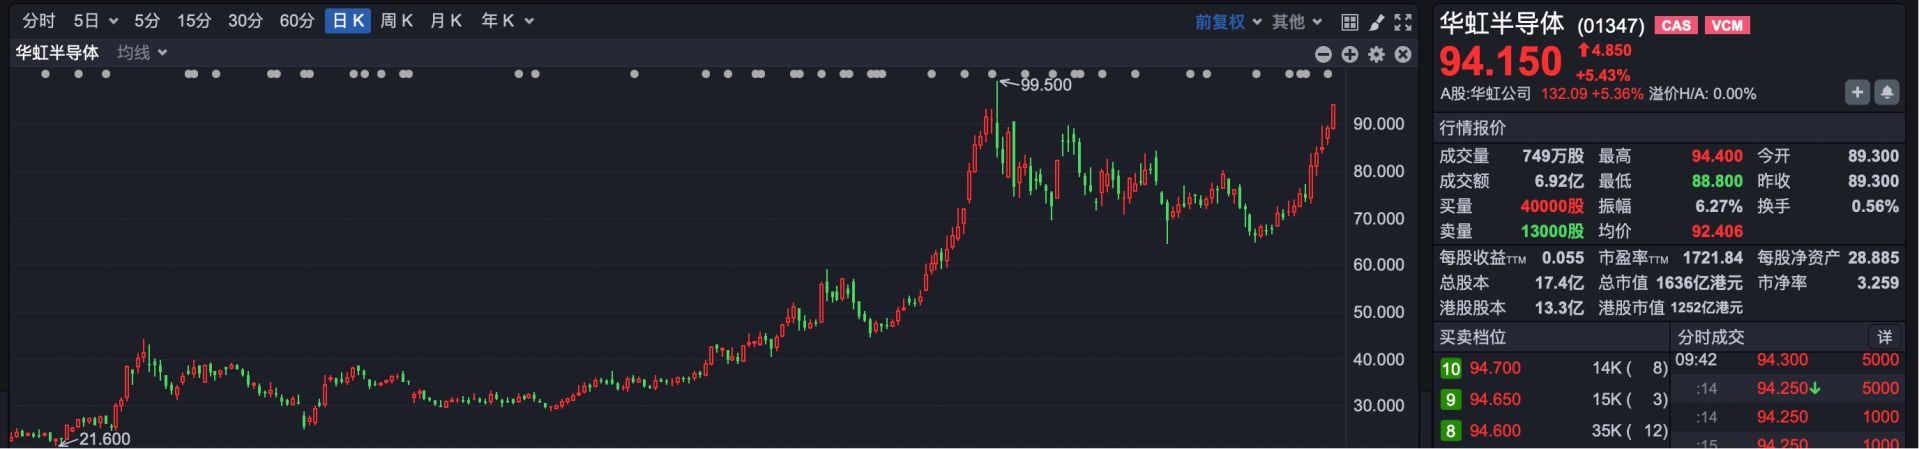The width and height of the screenshot is (1919, 449).
Task: Open the multi-chart grid layout
Action: point(1349,22)
